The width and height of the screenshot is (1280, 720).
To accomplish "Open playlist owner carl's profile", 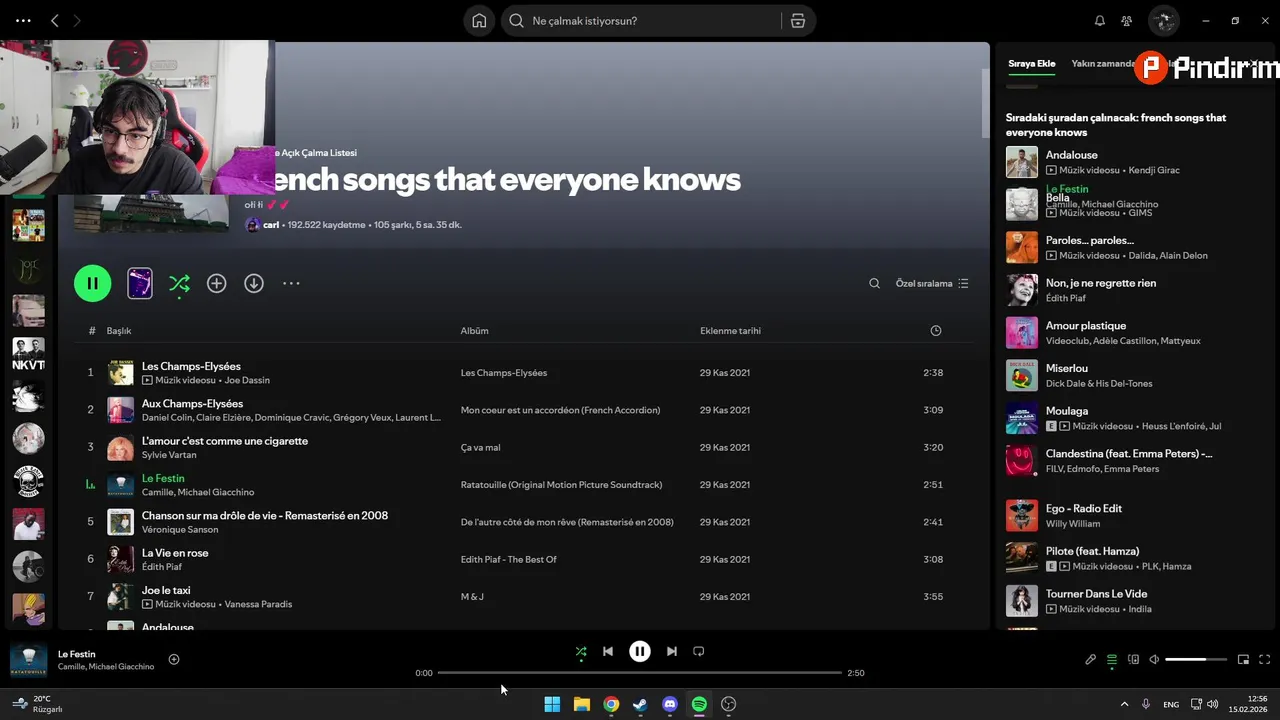I will tap(271, 225).
